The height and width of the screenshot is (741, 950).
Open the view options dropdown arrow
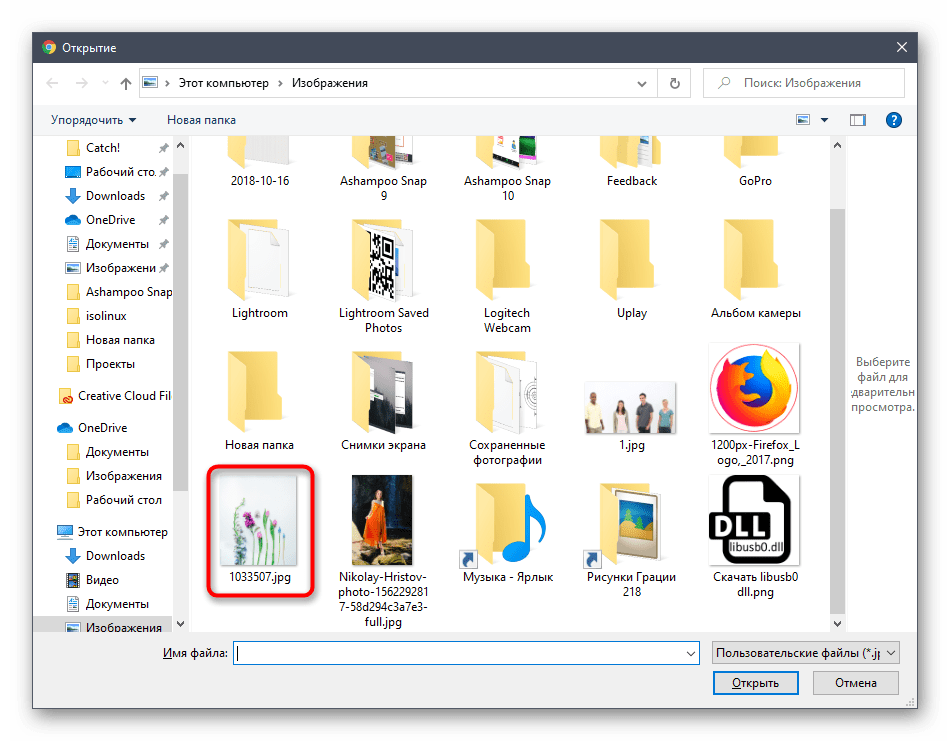[825, 120]
